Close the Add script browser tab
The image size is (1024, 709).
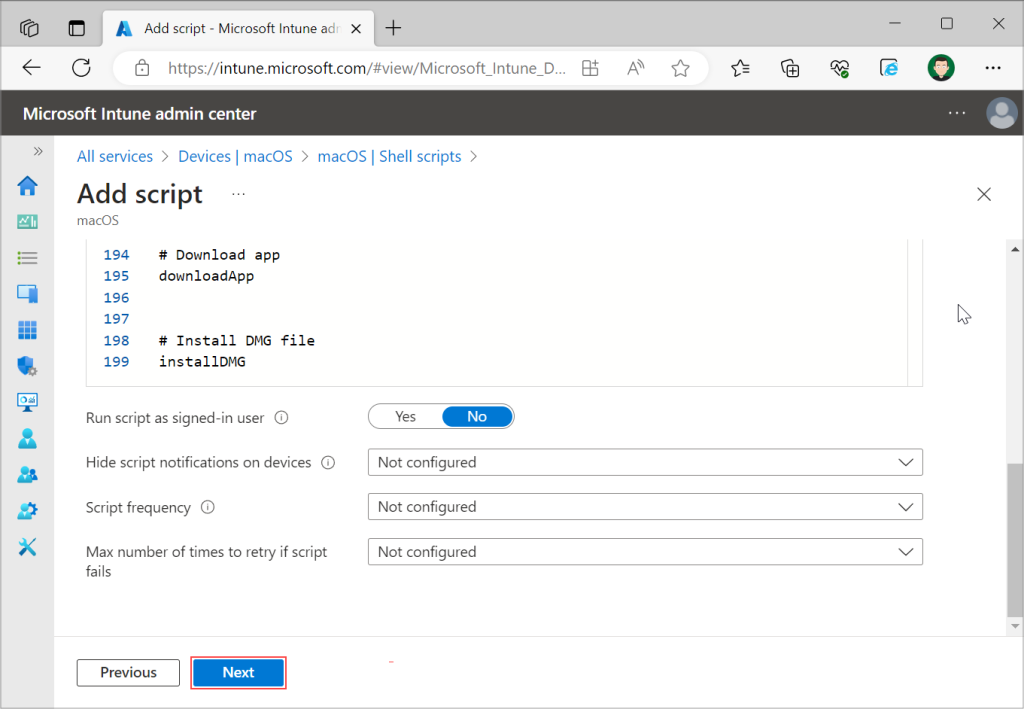click(356, 29)
